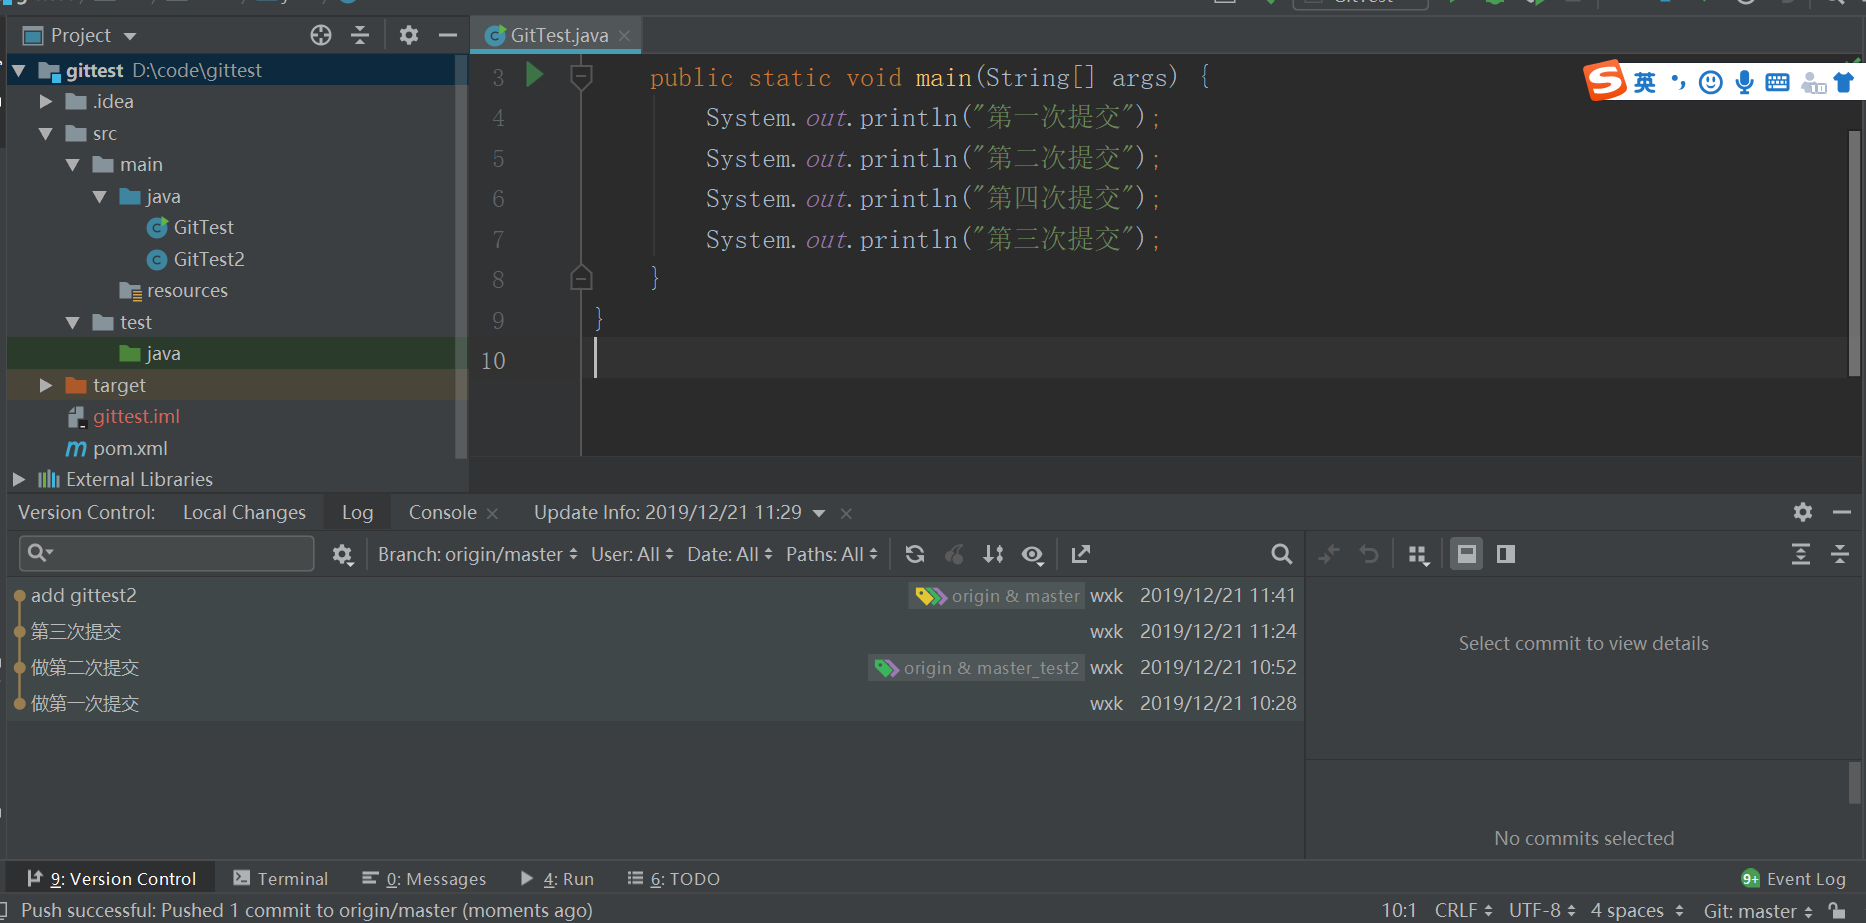Collapse the test folder
1866x923 pixels.
pos(72,322)
